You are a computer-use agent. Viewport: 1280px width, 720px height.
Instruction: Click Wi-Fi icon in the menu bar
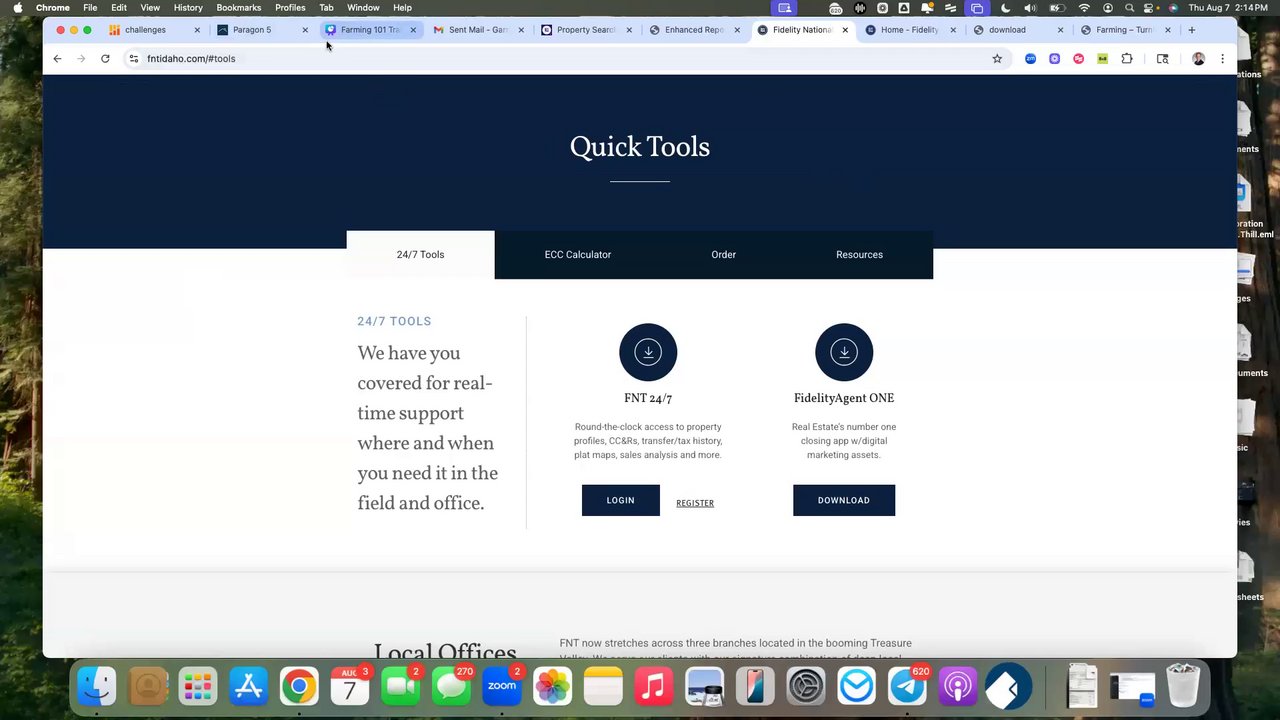[x=1084, y=8]
